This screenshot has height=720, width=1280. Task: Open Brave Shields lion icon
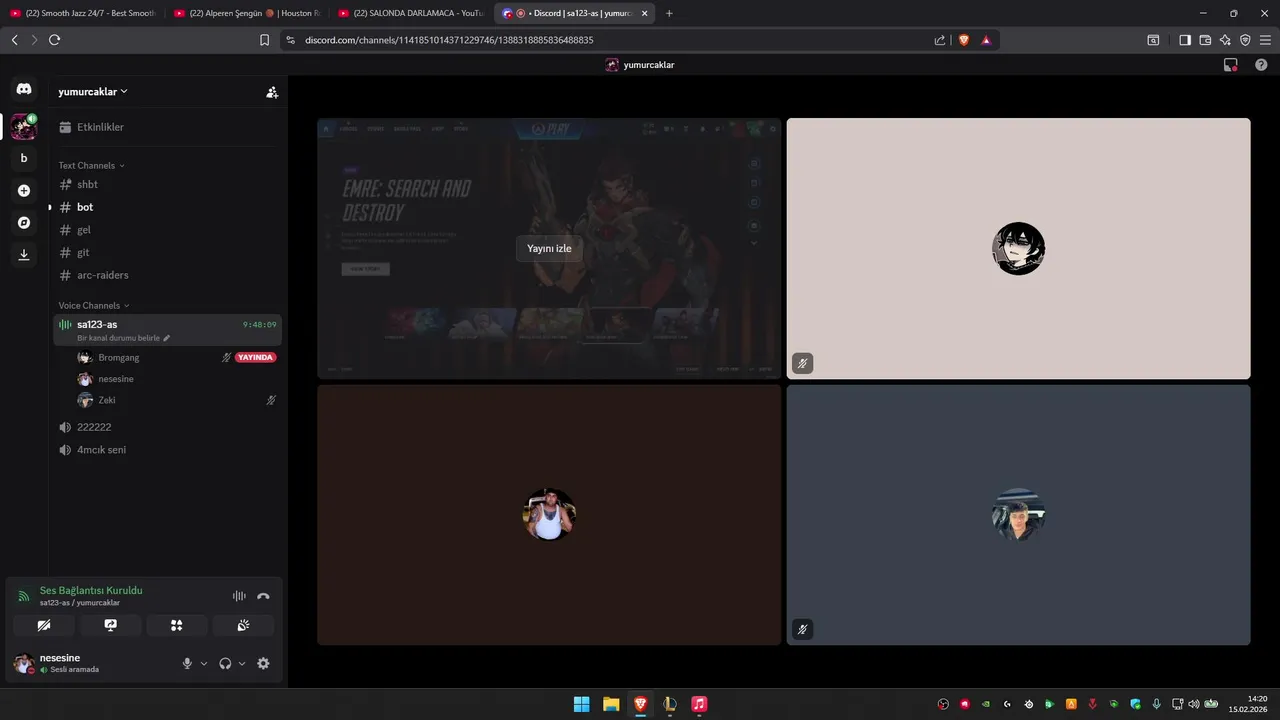964,40
